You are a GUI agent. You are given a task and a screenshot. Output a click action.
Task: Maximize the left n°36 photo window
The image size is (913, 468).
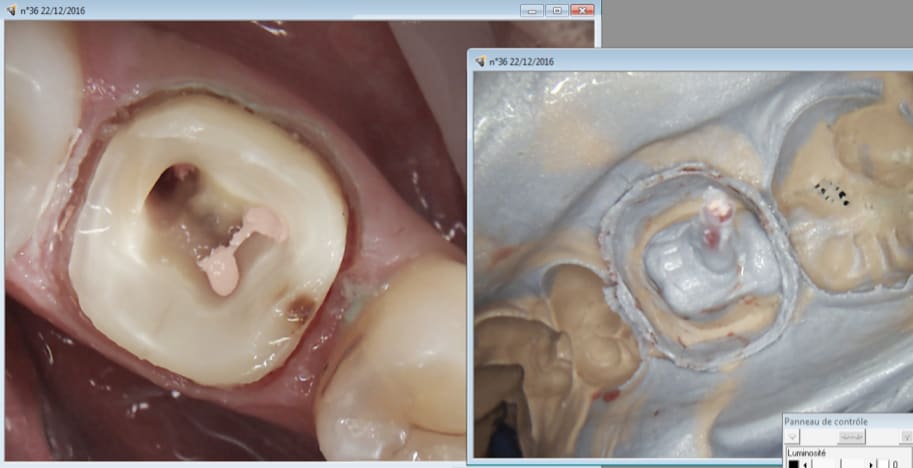[x=556, y=10]
